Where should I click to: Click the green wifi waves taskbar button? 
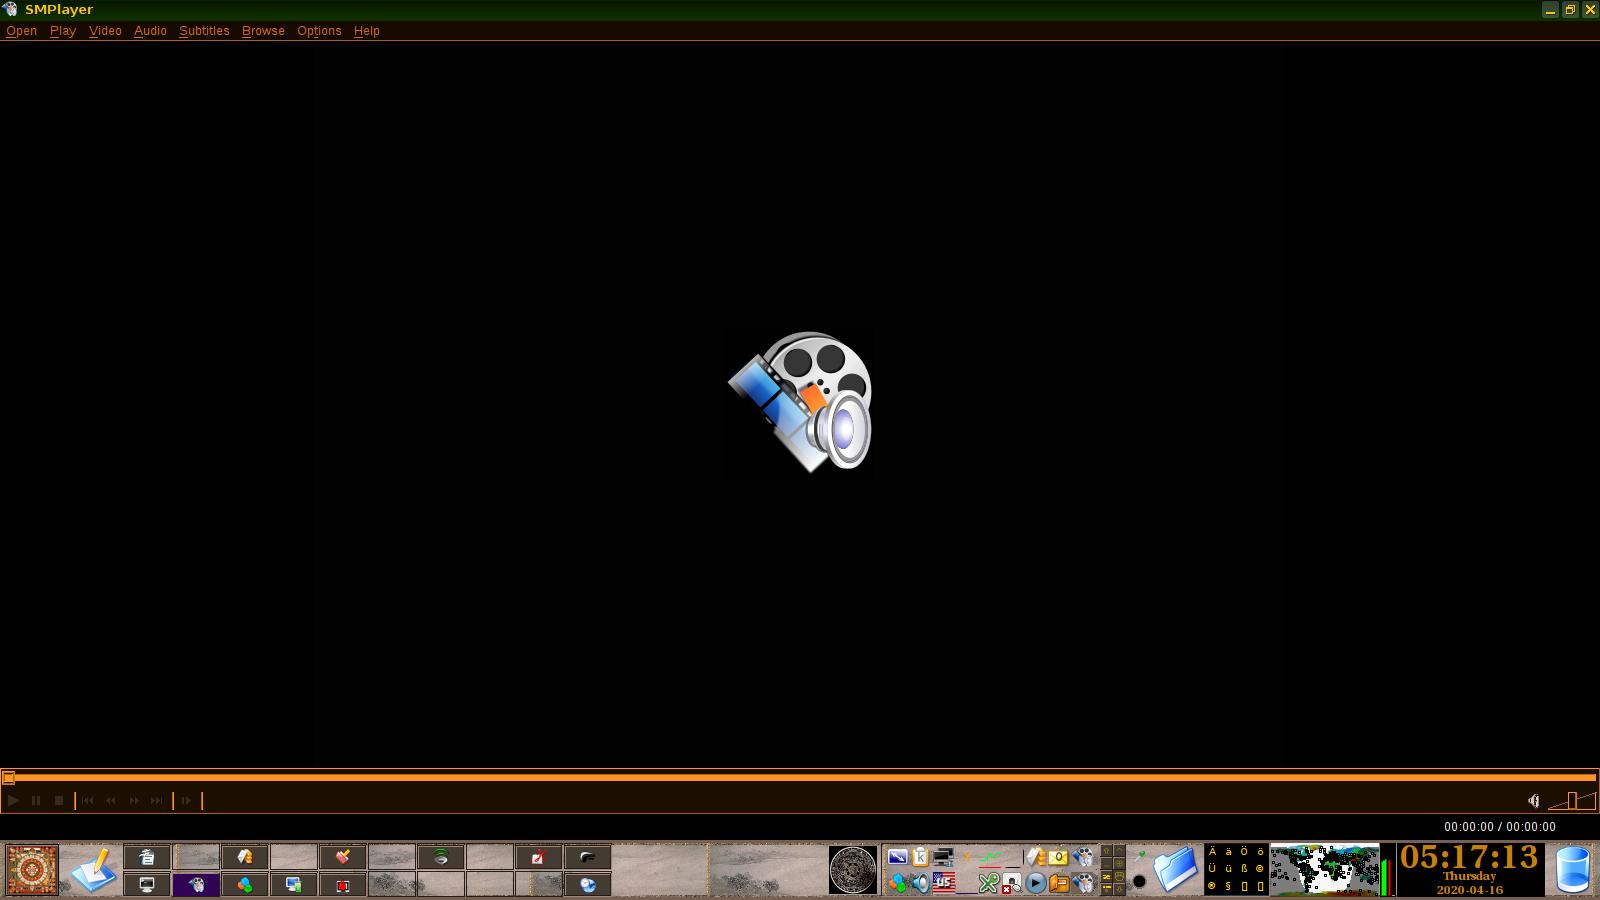[441, 857]
